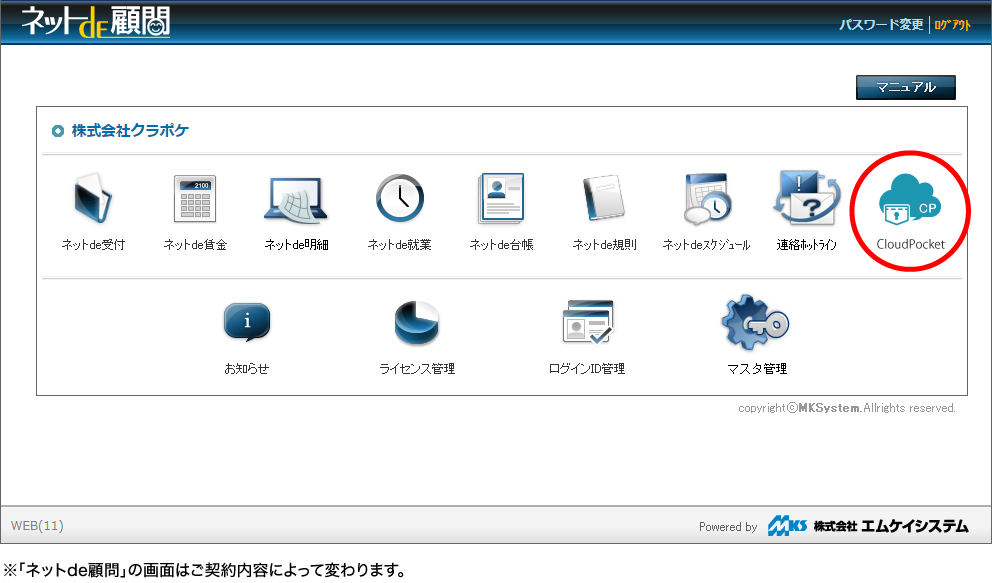Launch the CloudPocket cloud icon
The height and width of the screenshot is (583, 992).
tap(910, 199)
